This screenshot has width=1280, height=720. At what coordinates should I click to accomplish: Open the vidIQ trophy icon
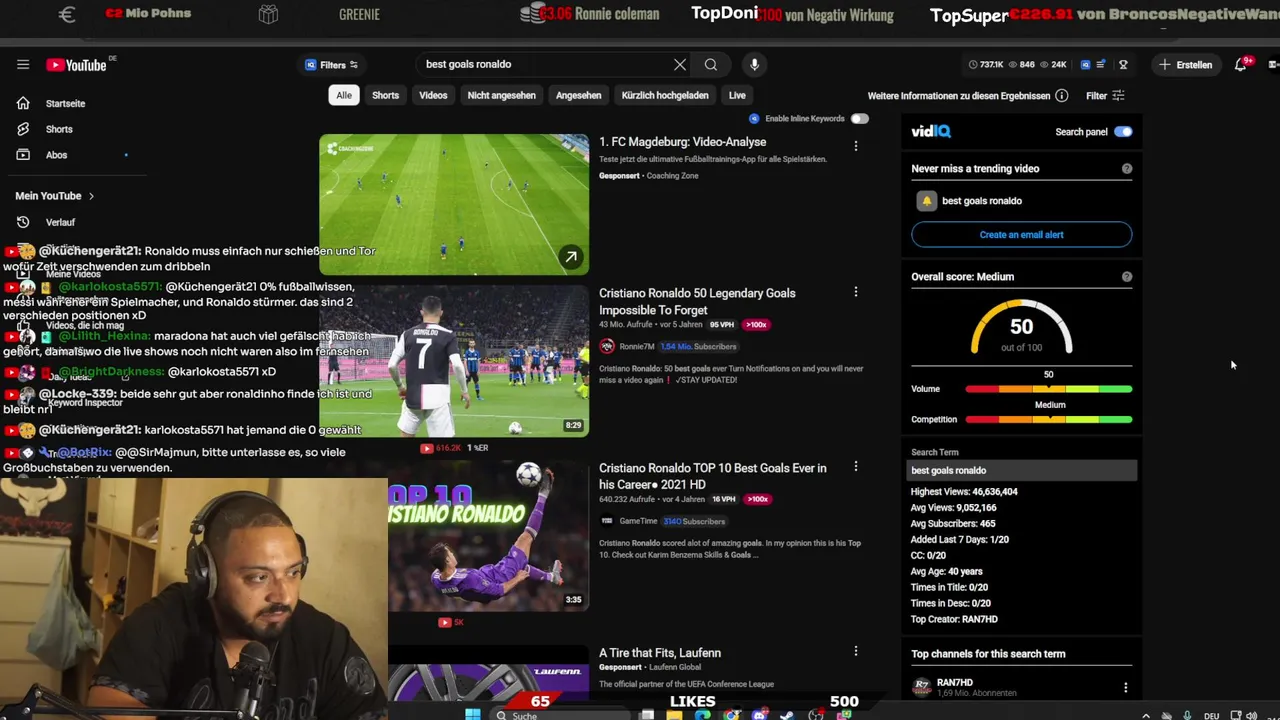pyautogui.click(x=1123, y=65)
